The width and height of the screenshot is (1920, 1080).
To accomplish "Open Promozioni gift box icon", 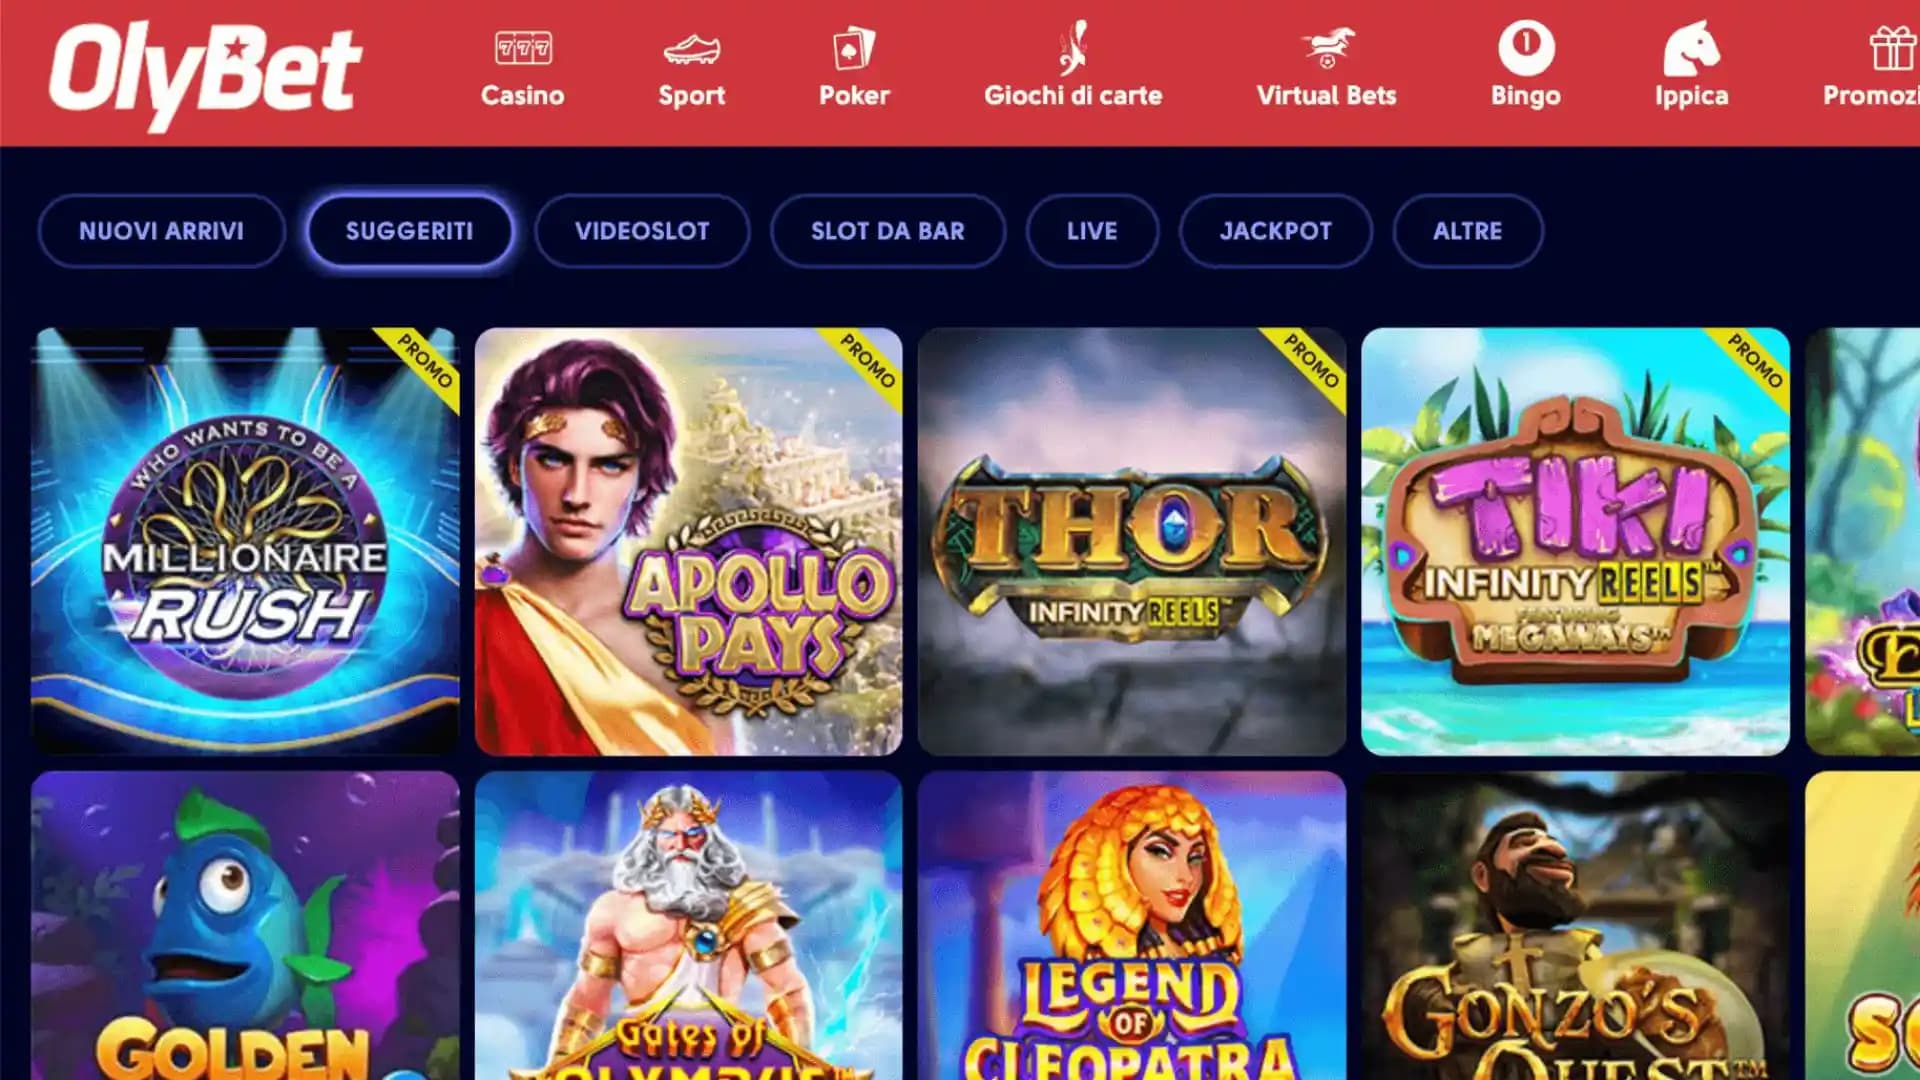I will [x=1893, y=47].
